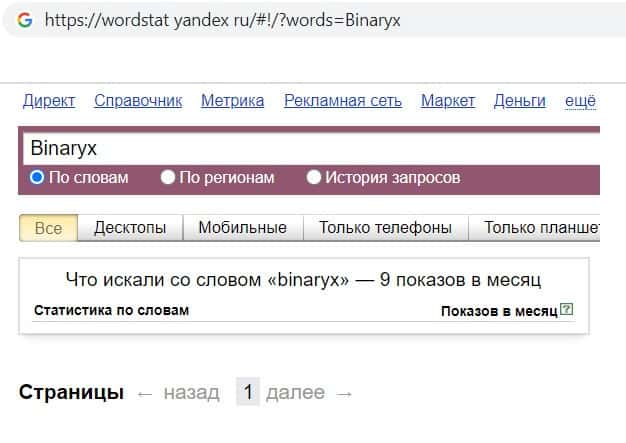Switch to the Только планшеты tab
This screenshot has width=626, height=443.
(x=534, y=228)
